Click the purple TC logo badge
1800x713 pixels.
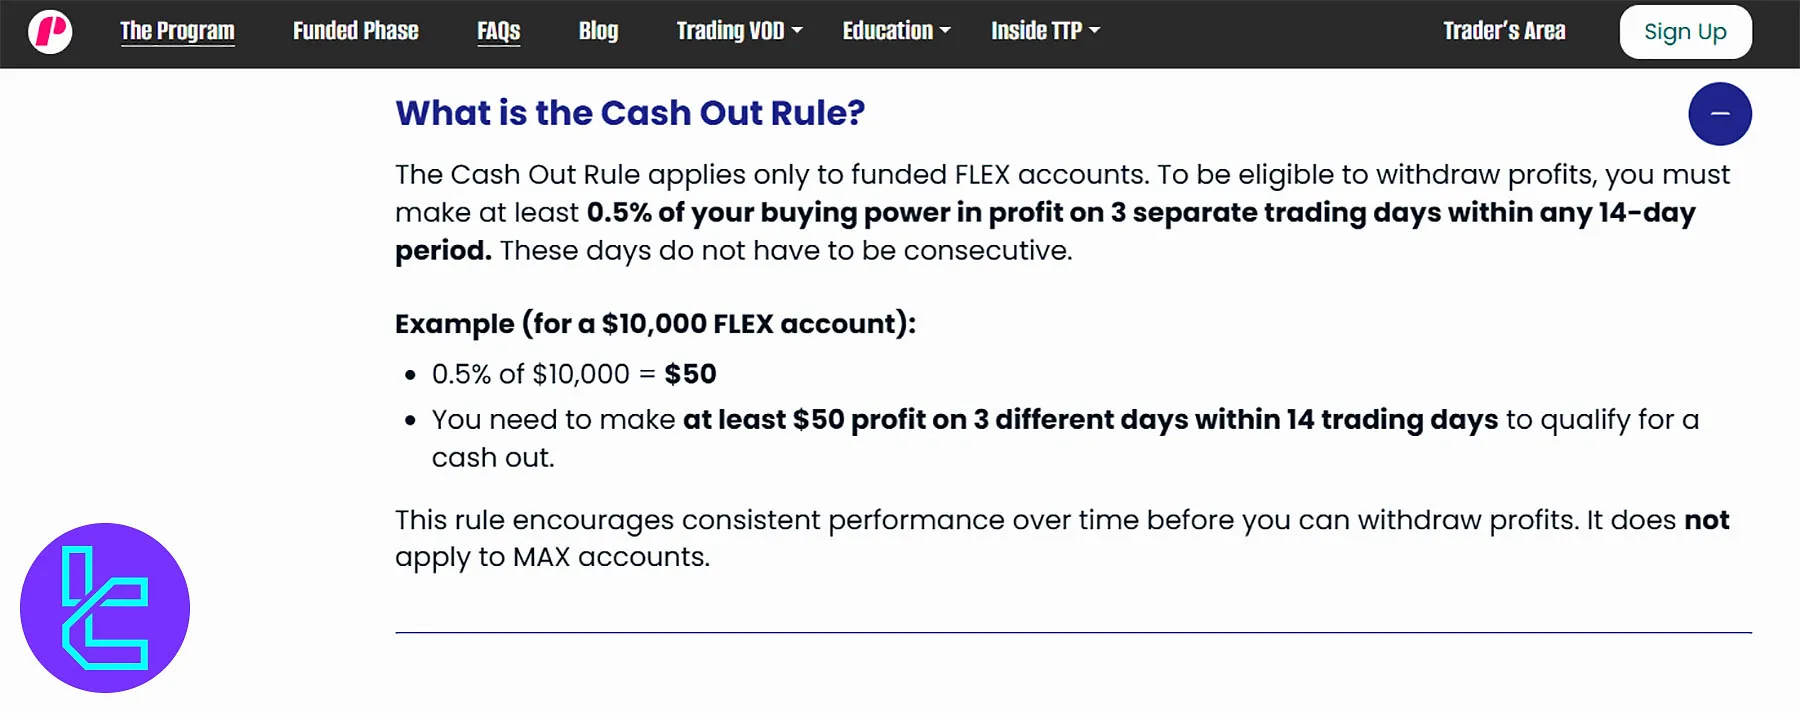point(105,607)
